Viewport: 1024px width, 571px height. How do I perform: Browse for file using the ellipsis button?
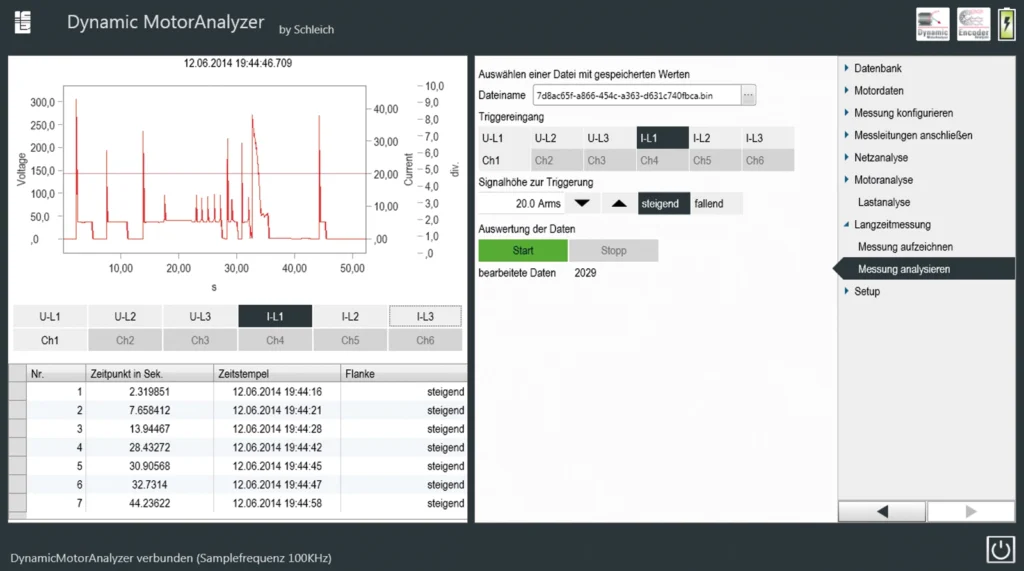749,95
